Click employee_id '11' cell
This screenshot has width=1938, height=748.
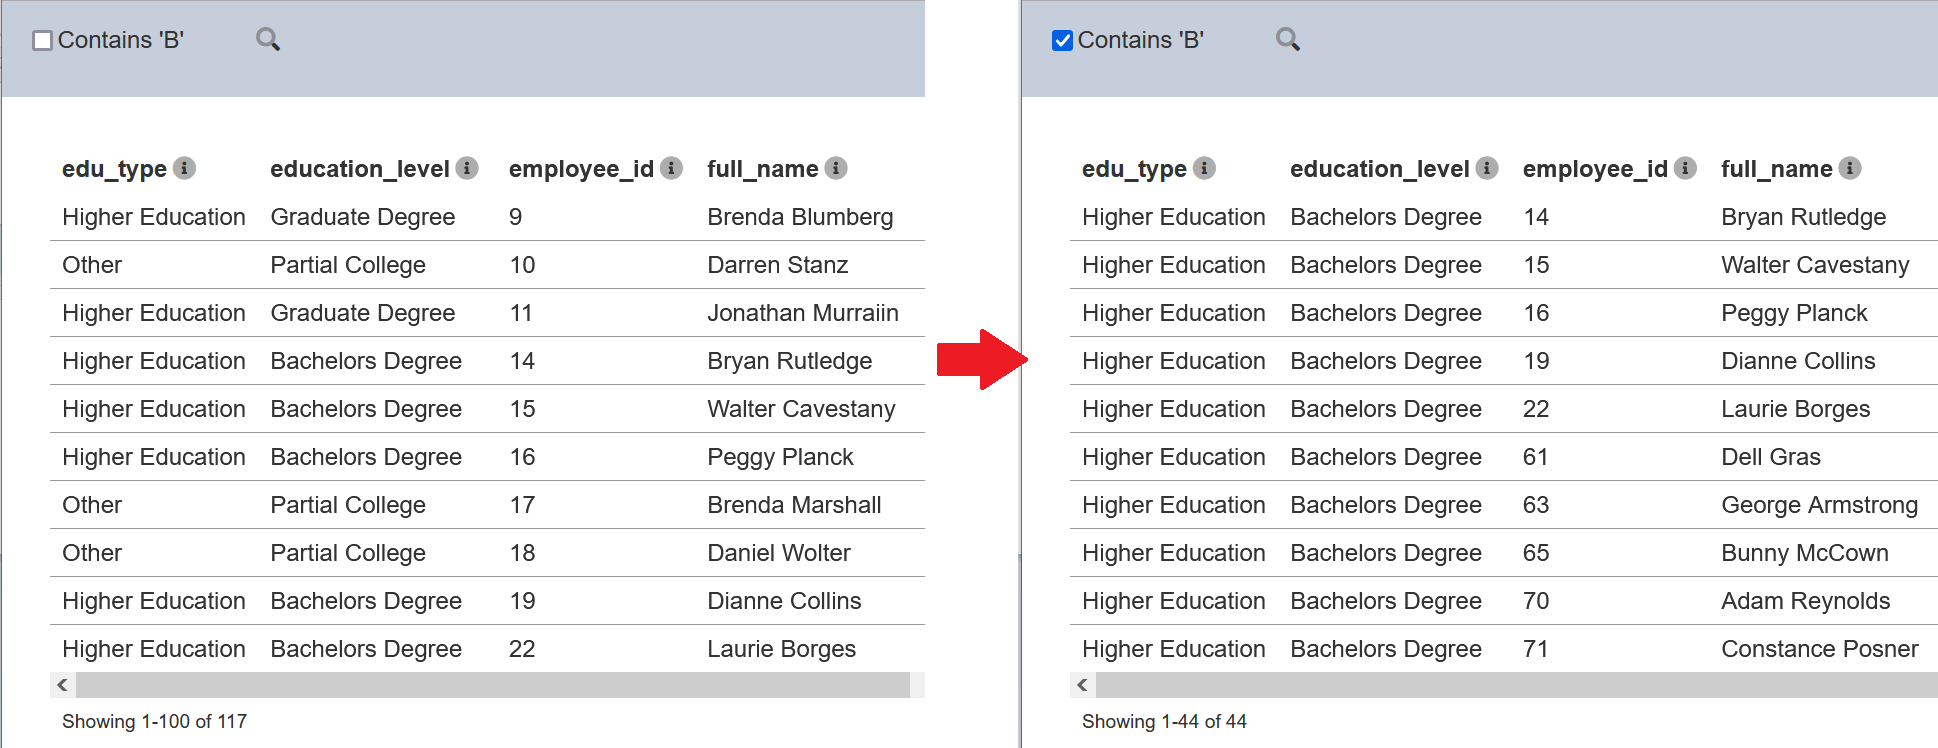coord(521,313)
